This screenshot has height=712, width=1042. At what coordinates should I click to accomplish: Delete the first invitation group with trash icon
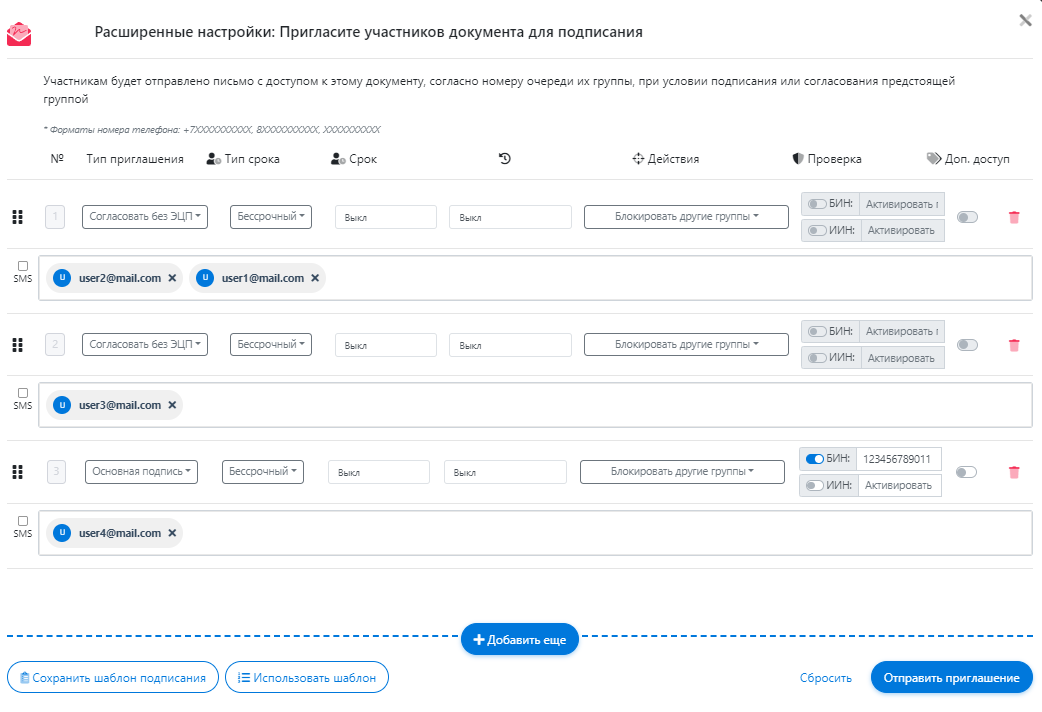pyautogui.click(x=1014, y=217)
